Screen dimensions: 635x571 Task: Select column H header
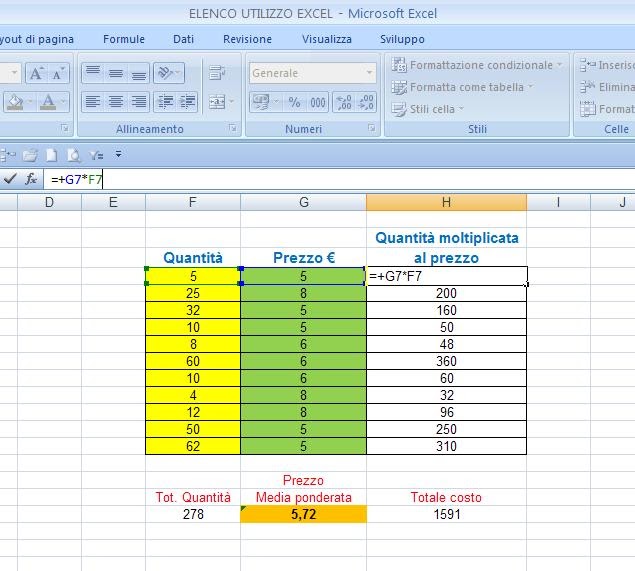click(x=446, y=202)
